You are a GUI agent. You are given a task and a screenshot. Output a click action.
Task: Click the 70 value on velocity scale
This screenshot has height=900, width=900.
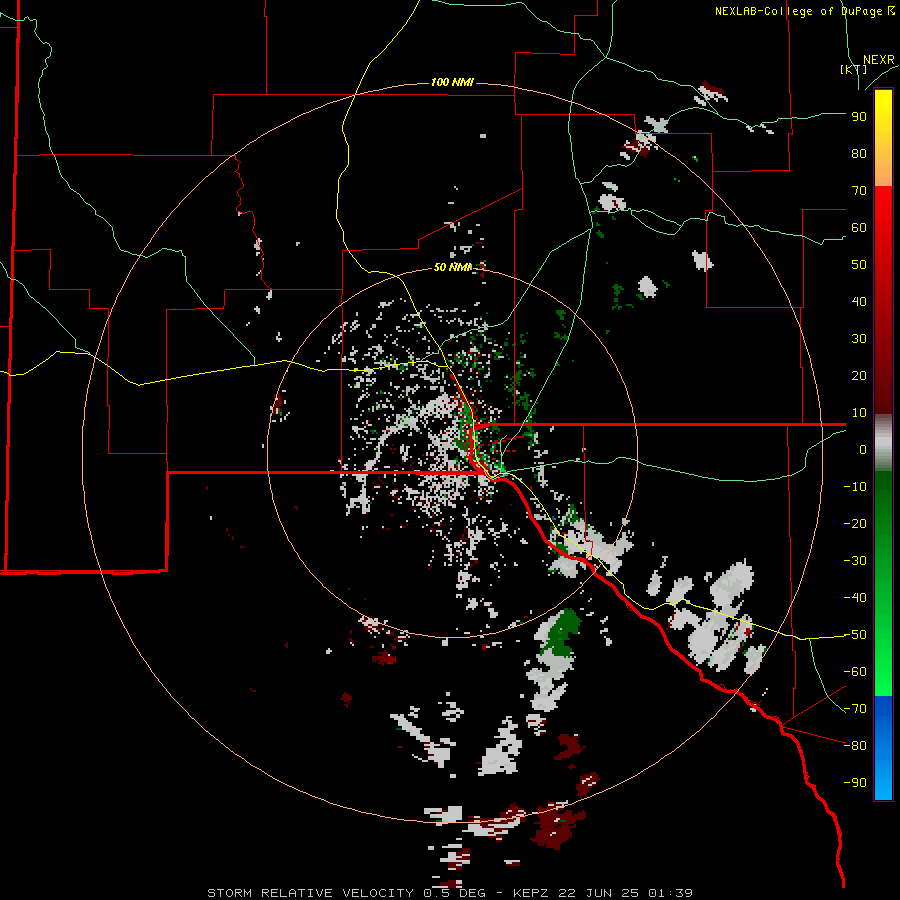pos(859,191)
